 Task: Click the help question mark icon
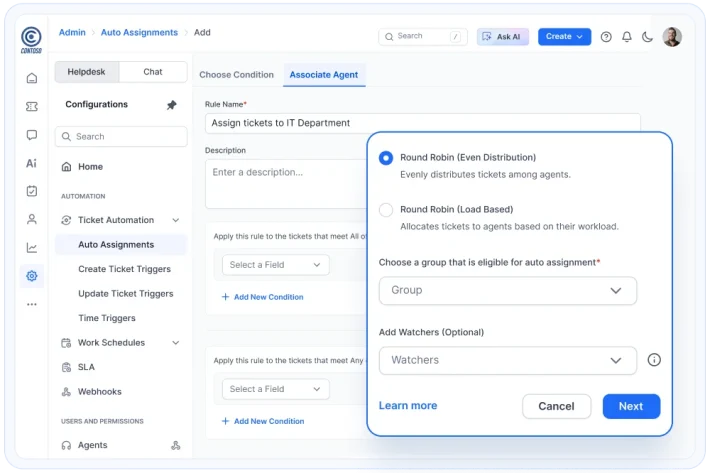click(x=606, y=37)
